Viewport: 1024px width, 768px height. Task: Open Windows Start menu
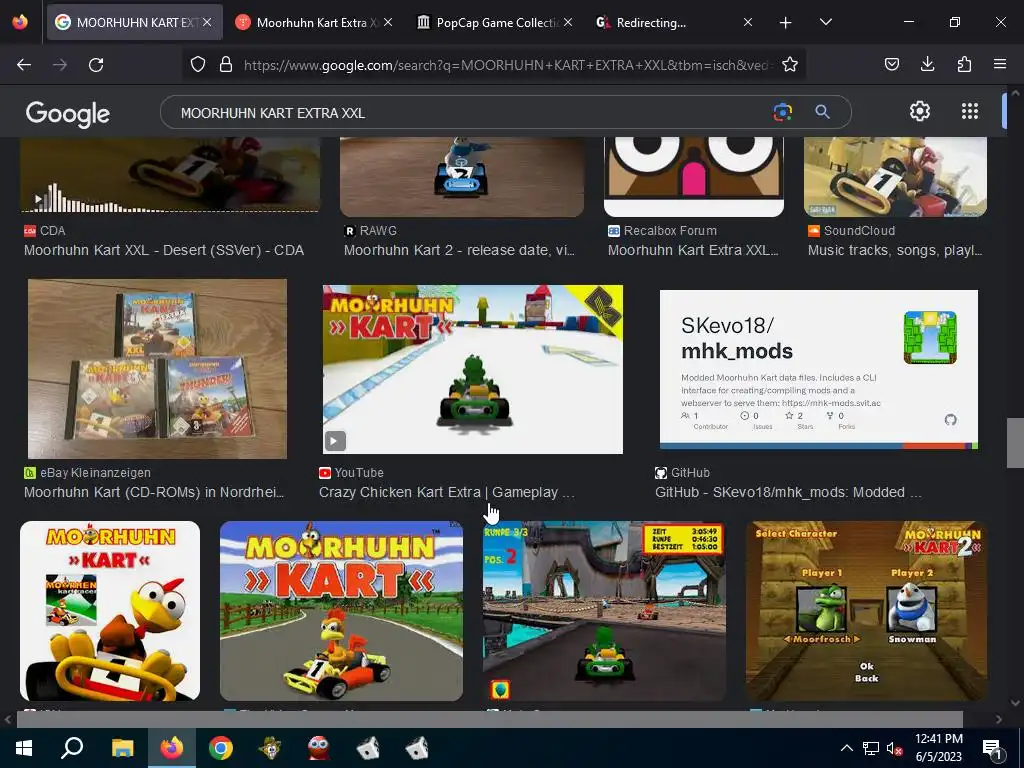tap(24, 748)
